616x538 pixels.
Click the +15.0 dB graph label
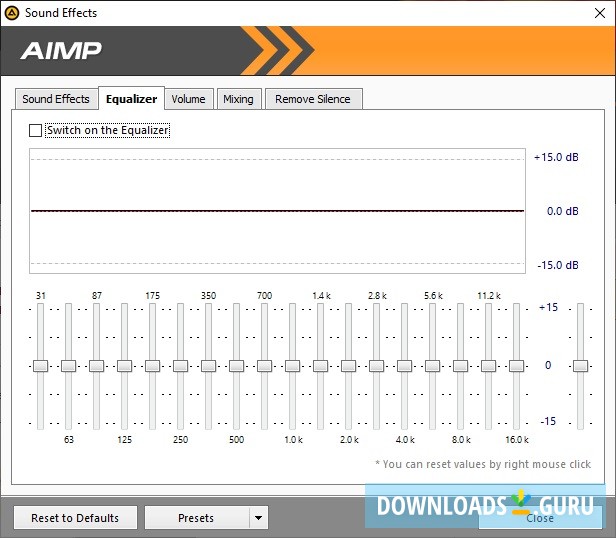(556, 157)
